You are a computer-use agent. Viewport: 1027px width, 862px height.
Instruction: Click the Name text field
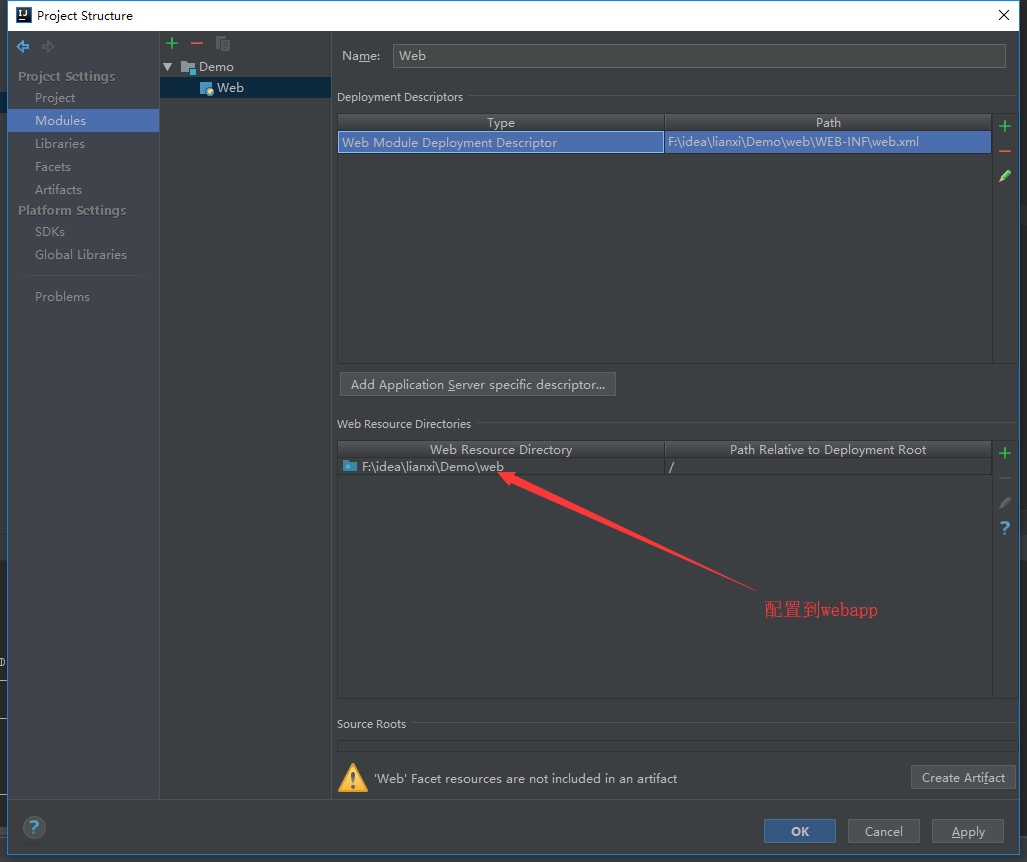pos(698,56)
